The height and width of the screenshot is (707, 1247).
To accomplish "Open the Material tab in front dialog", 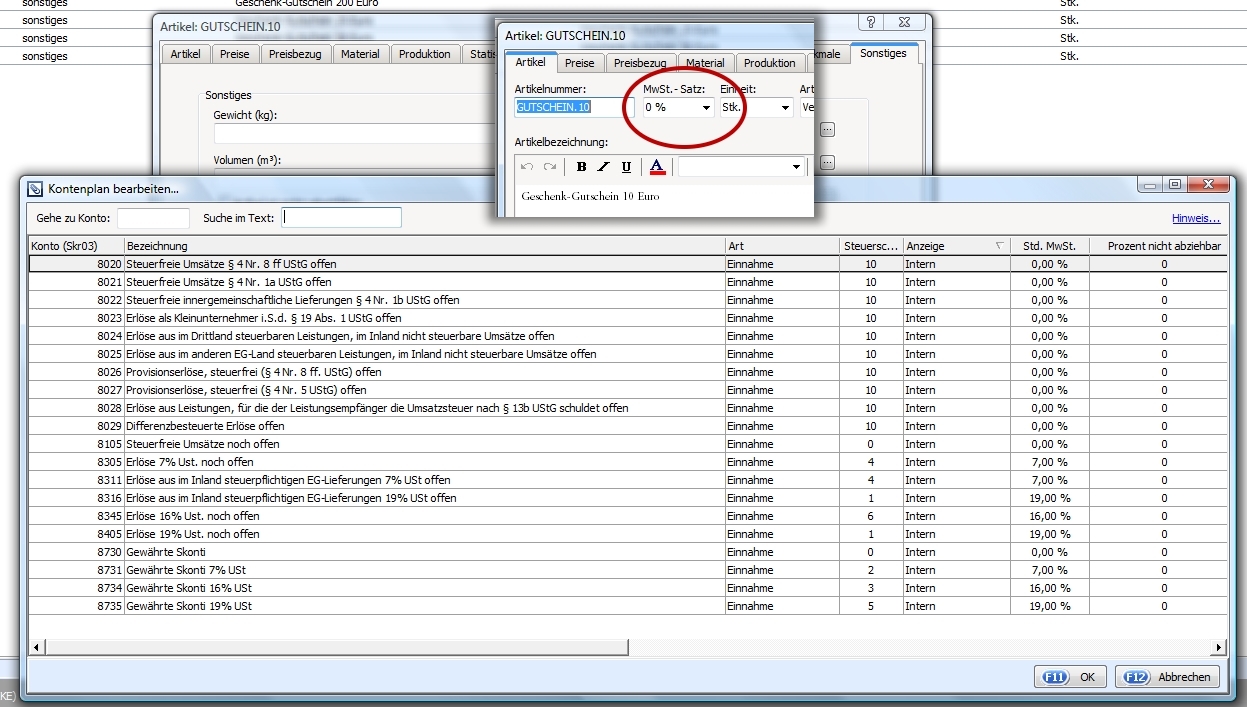I will tap(706, 63).
